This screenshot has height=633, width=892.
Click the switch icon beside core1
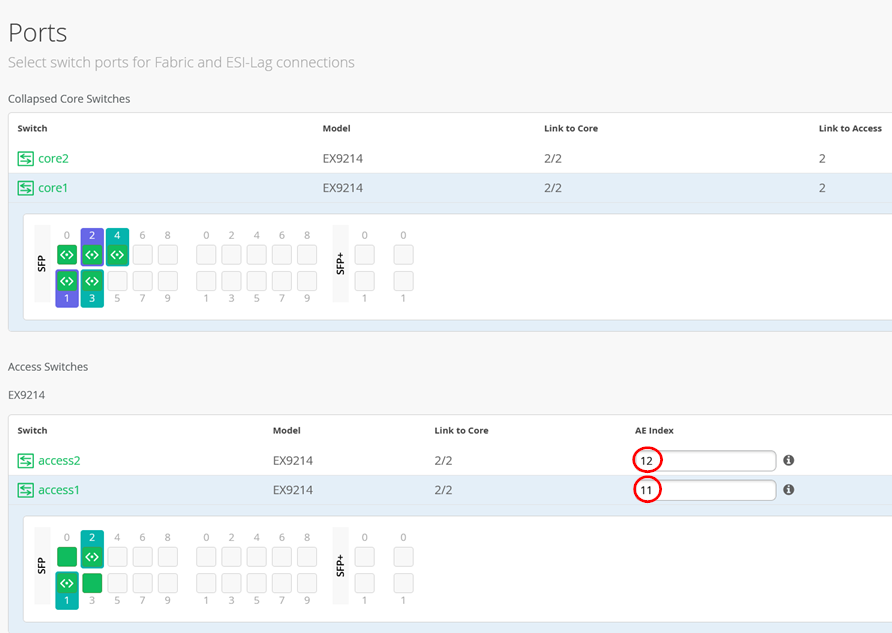pos(26,188)
